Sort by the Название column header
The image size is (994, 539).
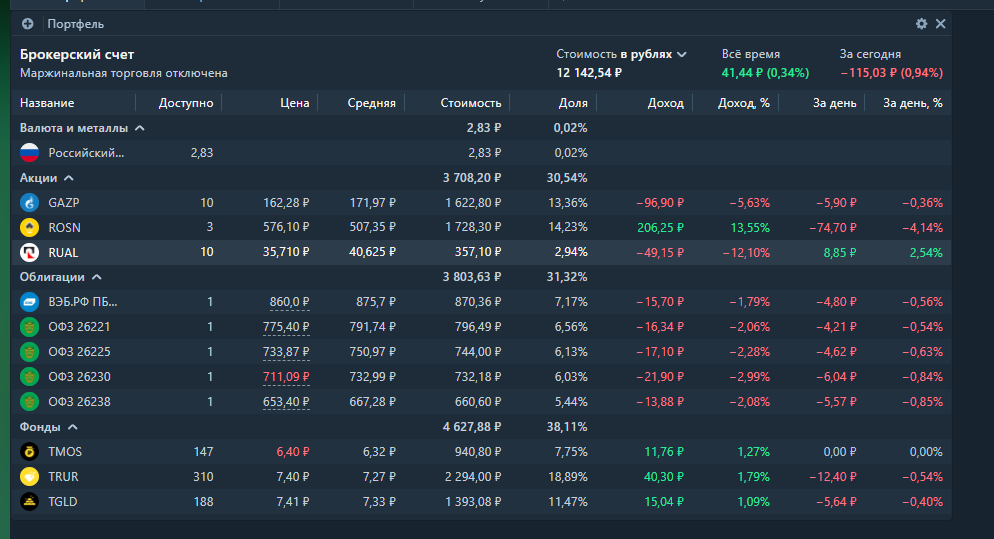coord(47,103)
